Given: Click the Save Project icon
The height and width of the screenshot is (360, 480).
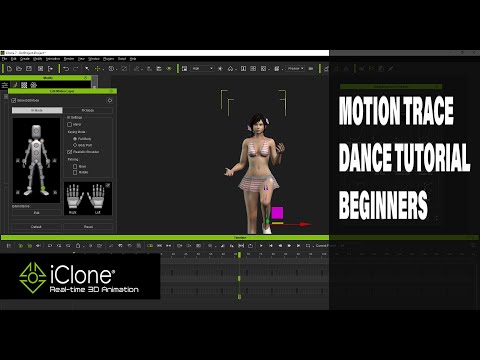Looking at the screenshot, I should coord(29,69).
